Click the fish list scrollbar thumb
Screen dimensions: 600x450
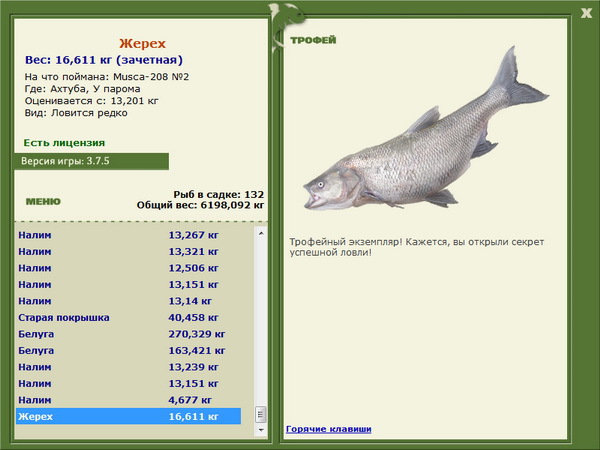261,414
